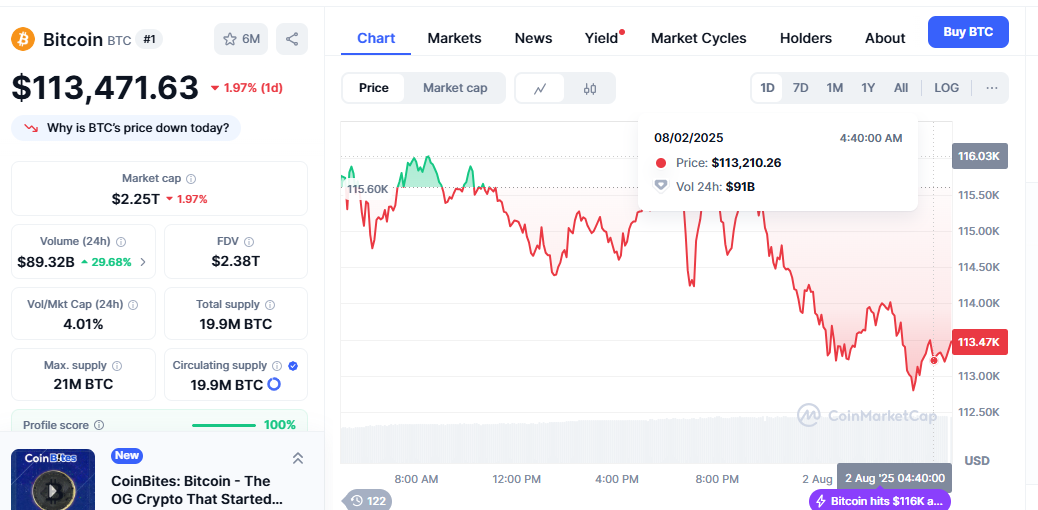Click the Profile score progress bar
The image size is (1038, 510).
pyautogui.click(x=224, y=425)
